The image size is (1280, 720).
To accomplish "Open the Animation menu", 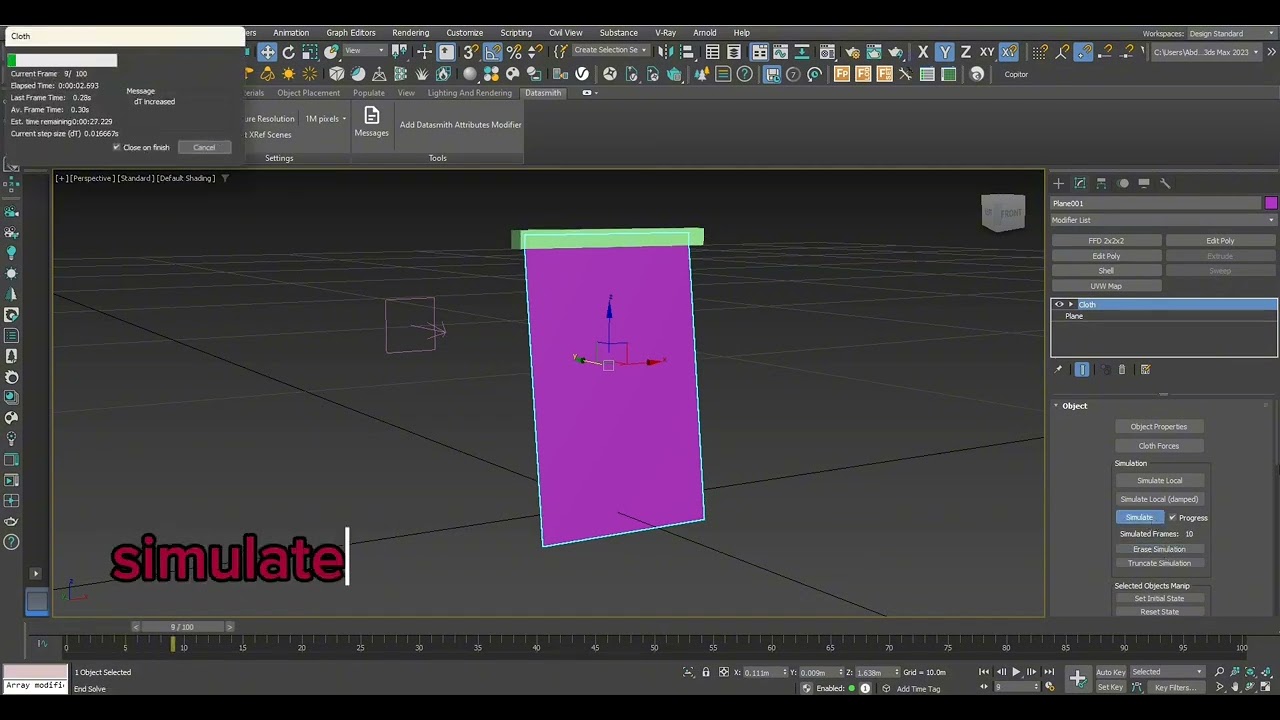I will 291,33.
